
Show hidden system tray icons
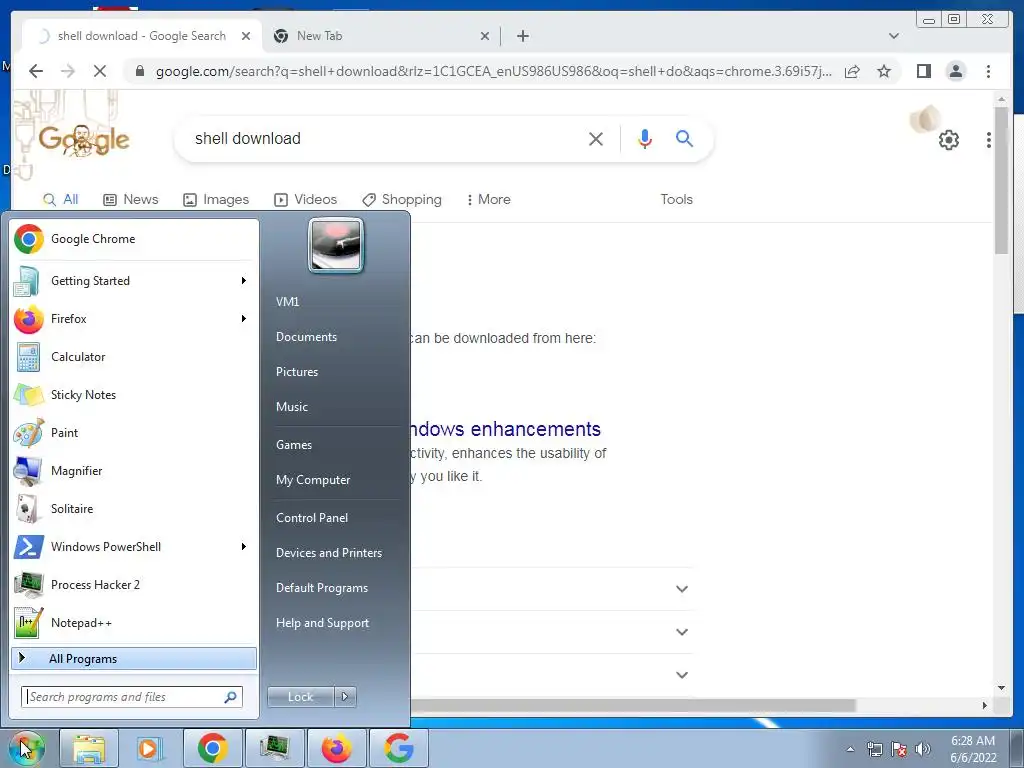(x=850, y=749)
